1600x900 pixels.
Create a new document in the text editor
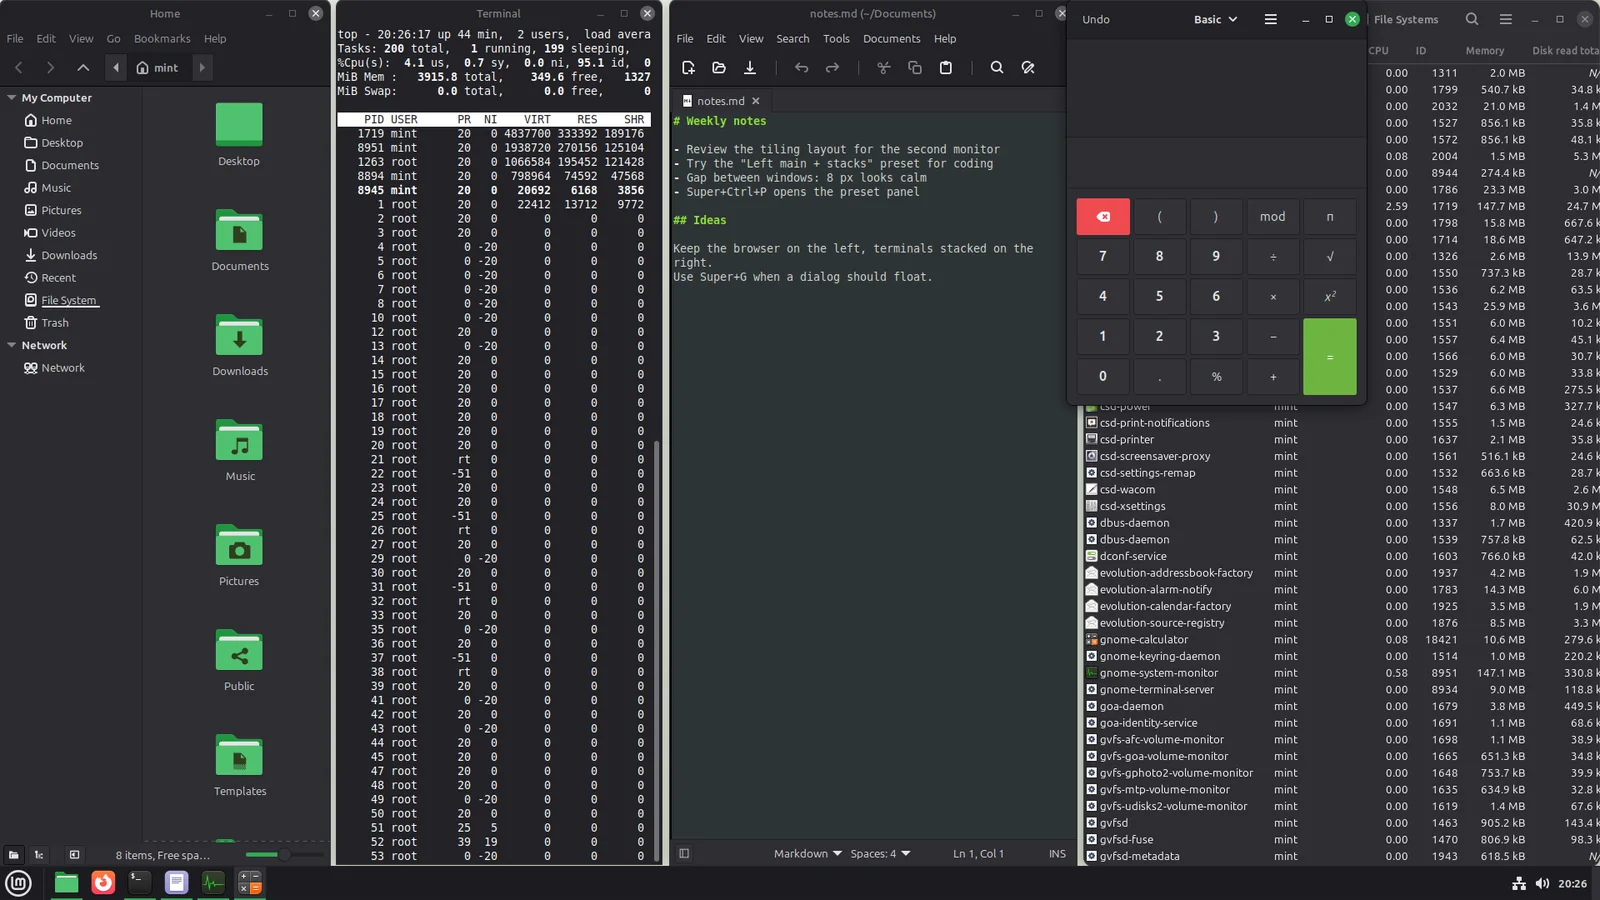click(x=688, y=68)
